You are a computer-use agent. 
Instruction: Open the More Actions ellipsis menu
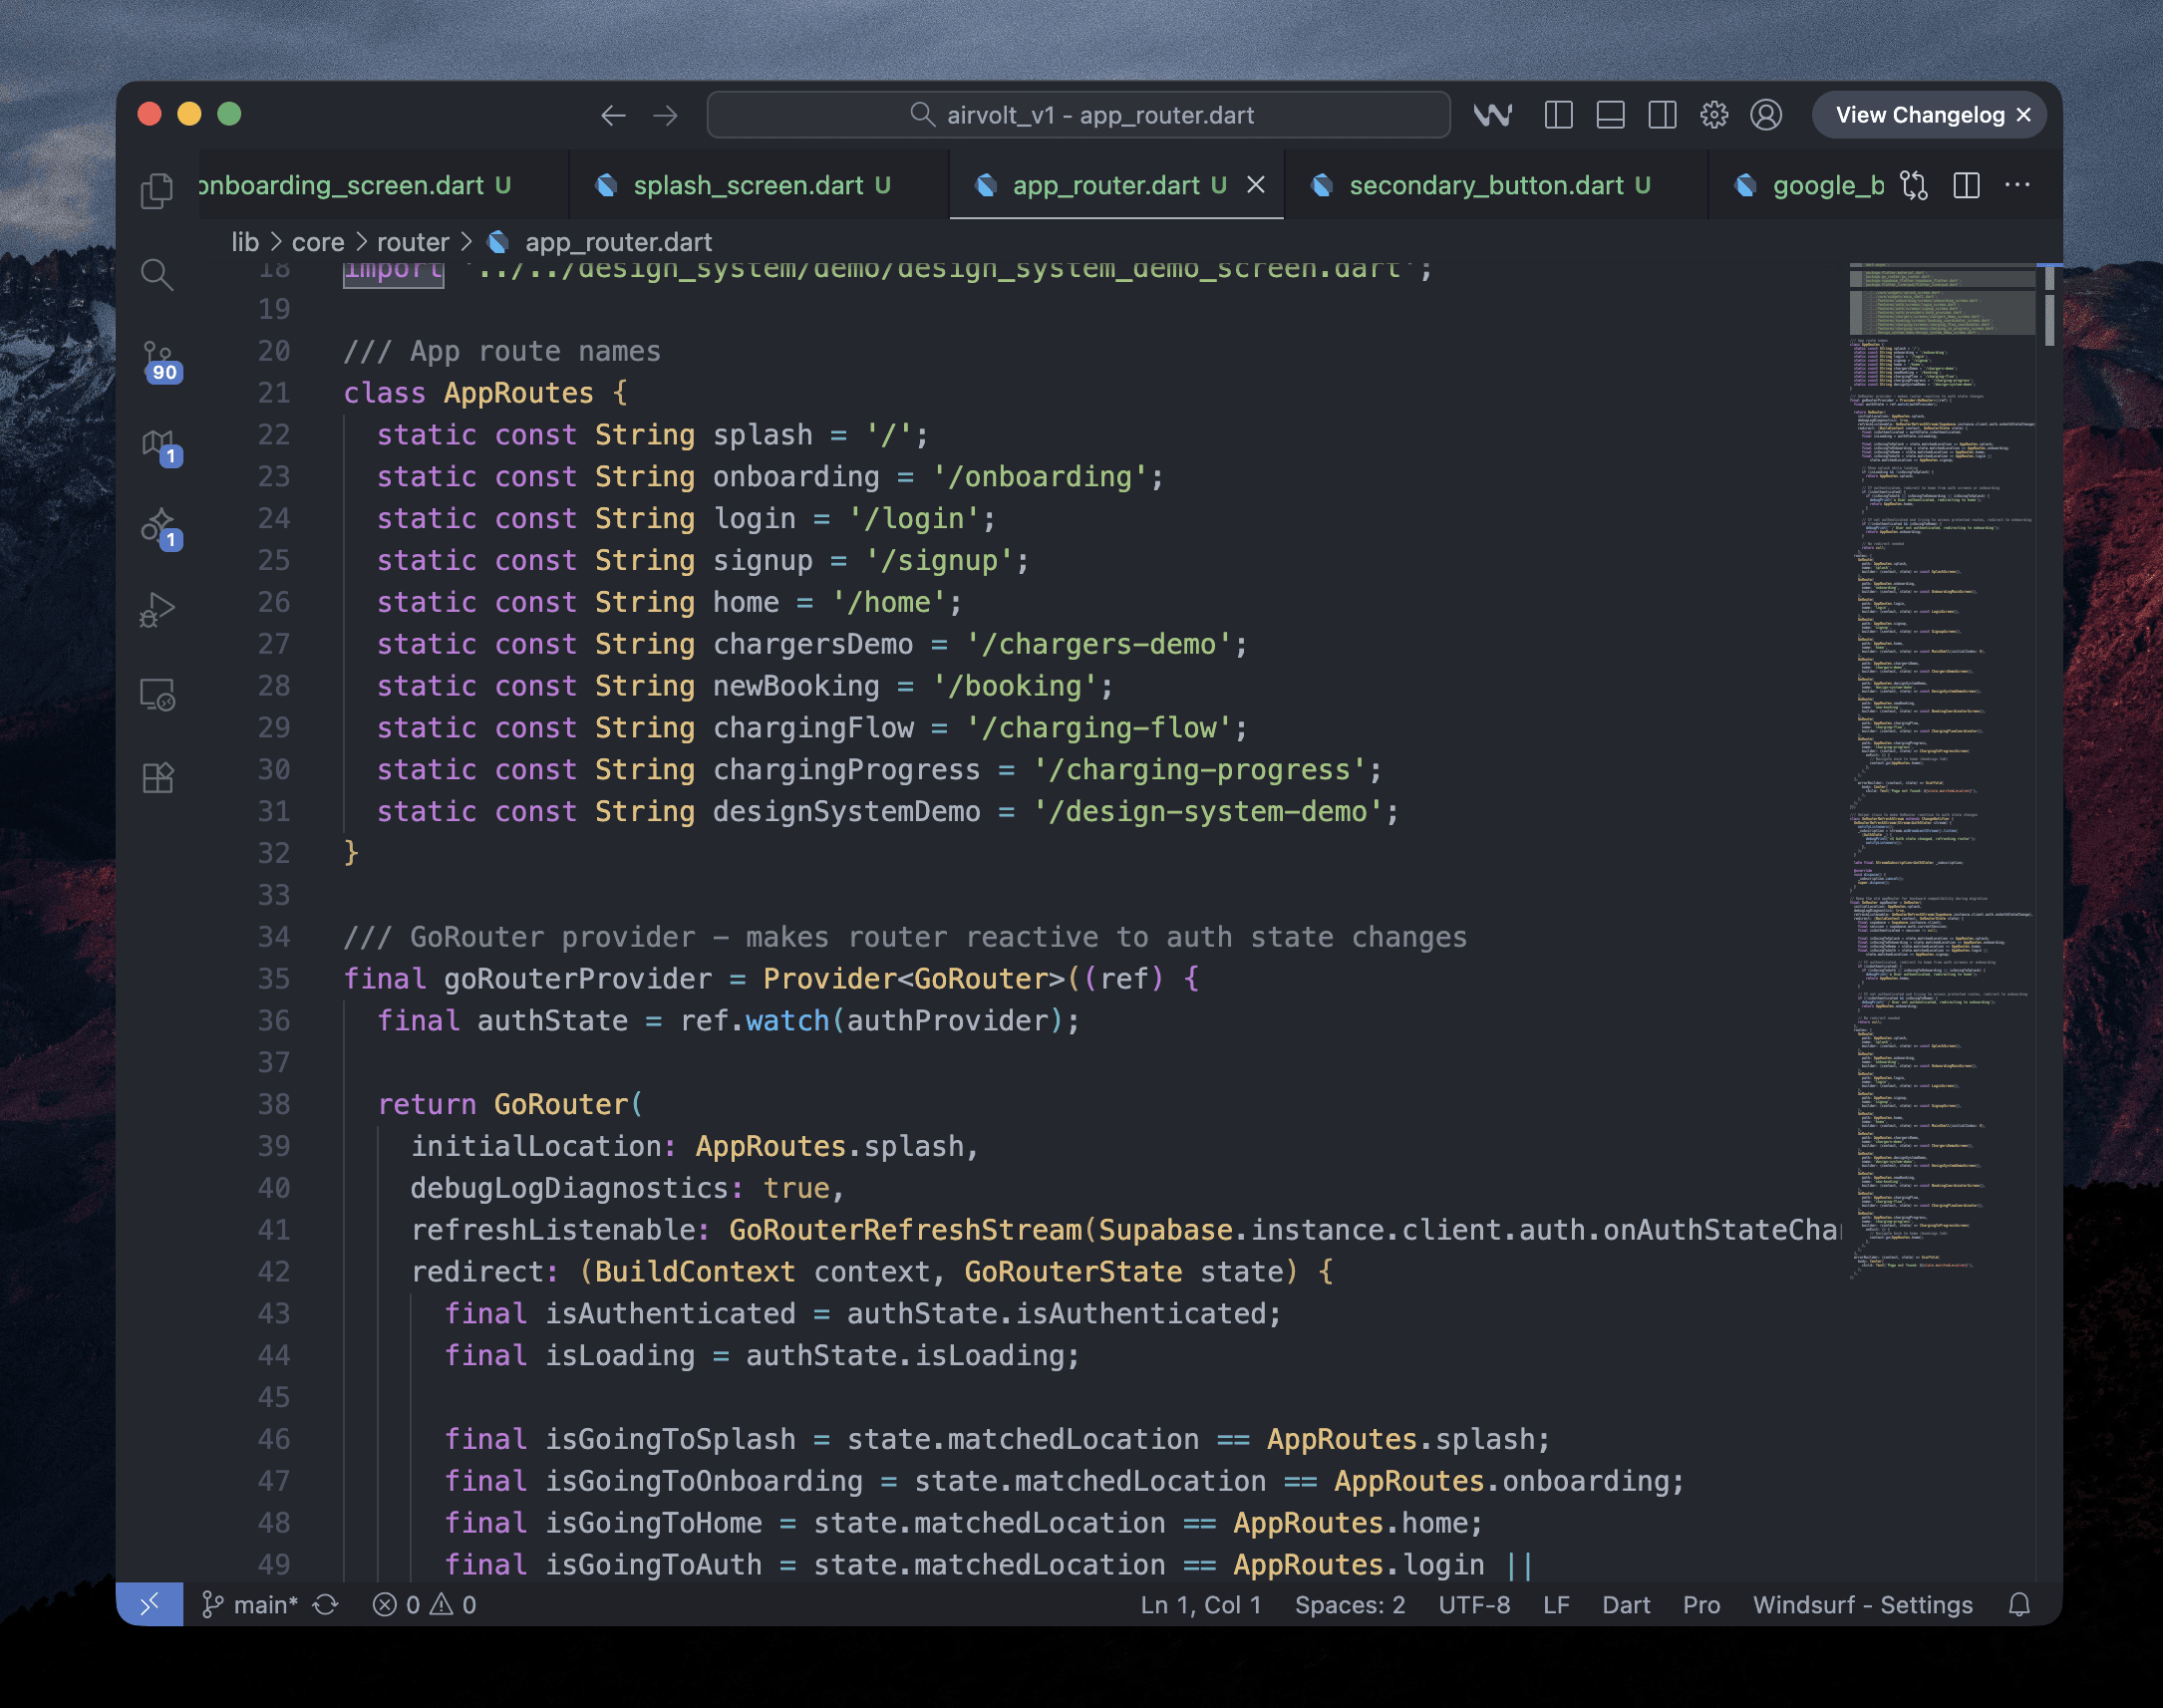pos(2017,185)
